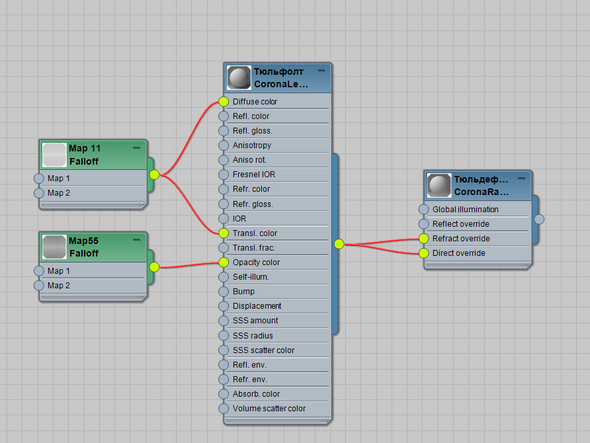Click the Map55 Falloff output socket

click(x=154, y=267)
